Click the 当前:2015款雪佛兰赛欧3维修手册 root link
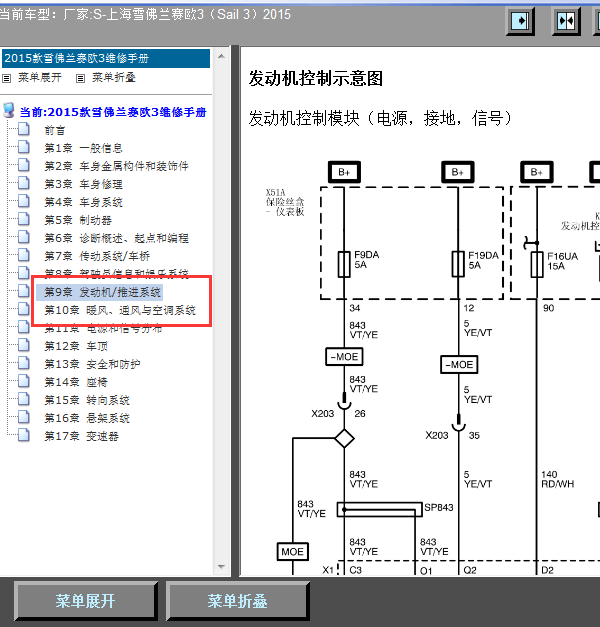Viewport: 600px width, 627px height. (113, 112)
